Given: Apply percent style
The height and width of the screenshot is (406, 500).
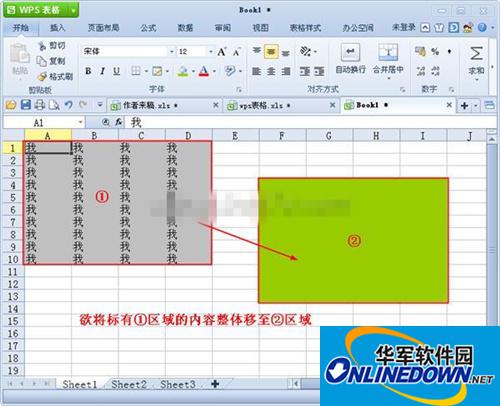Looking at the screenshot, I should (x=435, y=51).
